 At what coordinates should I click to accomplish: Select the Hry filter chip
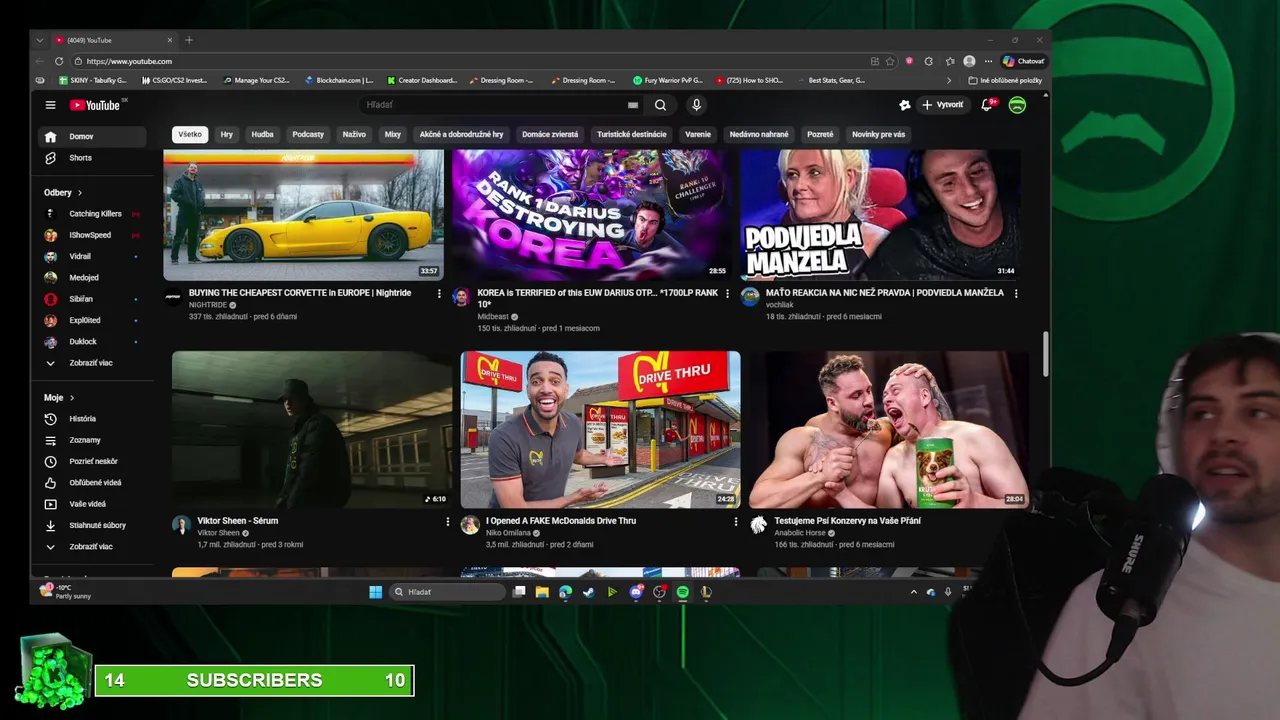click(x=227, y=134)
